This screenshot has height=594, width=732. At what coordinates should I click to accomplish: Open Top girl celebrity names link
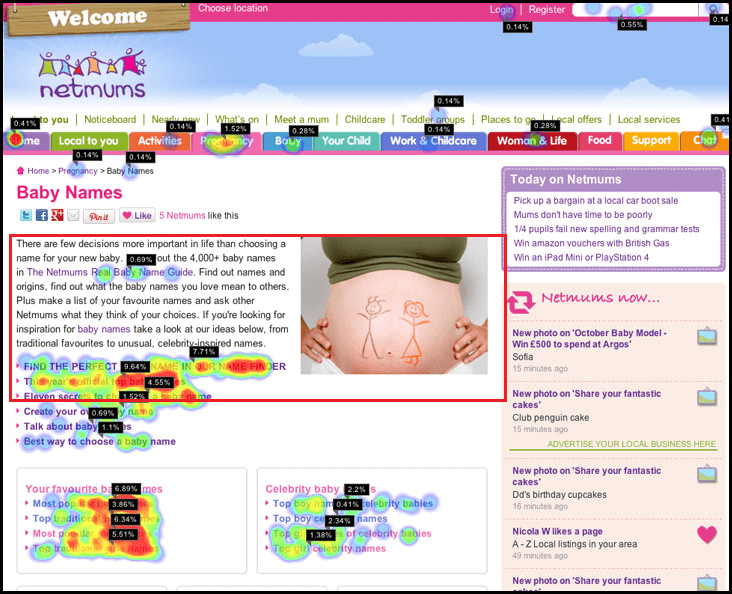point(329,548)
